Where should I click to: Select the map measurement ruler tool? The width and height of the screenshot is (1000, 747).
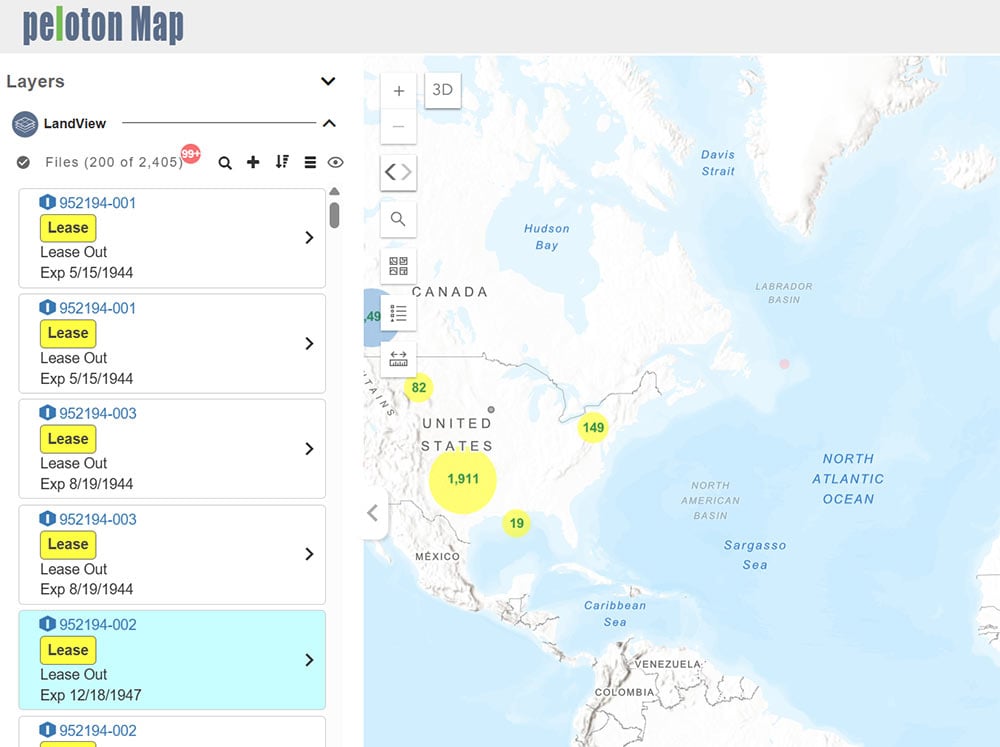[x=398, y=359]
